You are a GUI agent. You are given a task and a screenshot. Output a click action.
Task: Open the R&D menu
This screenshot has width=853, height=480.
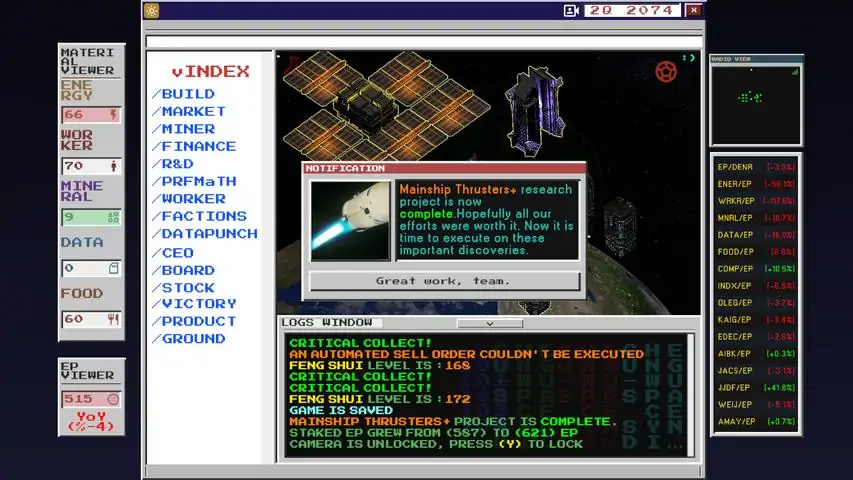173,163
